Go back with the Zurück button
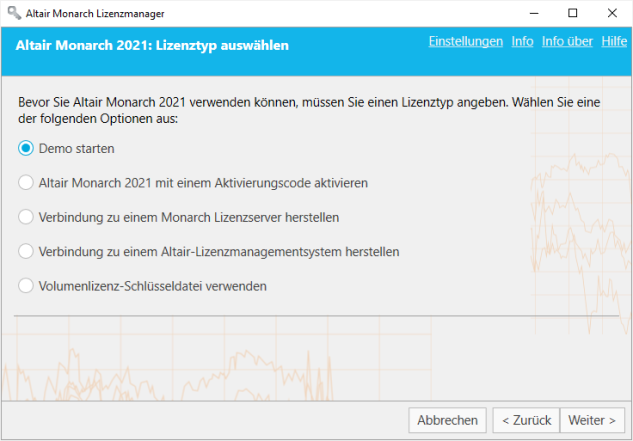 (x=526, y=420)
